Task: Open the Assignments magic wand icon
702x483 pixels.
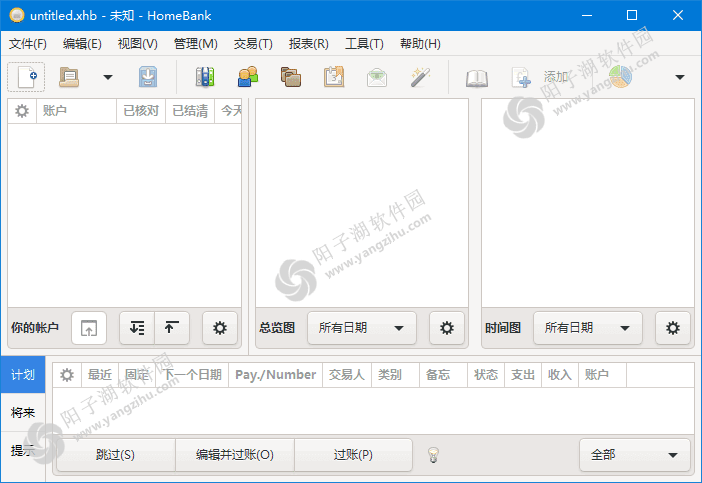Action: point(420,77)
